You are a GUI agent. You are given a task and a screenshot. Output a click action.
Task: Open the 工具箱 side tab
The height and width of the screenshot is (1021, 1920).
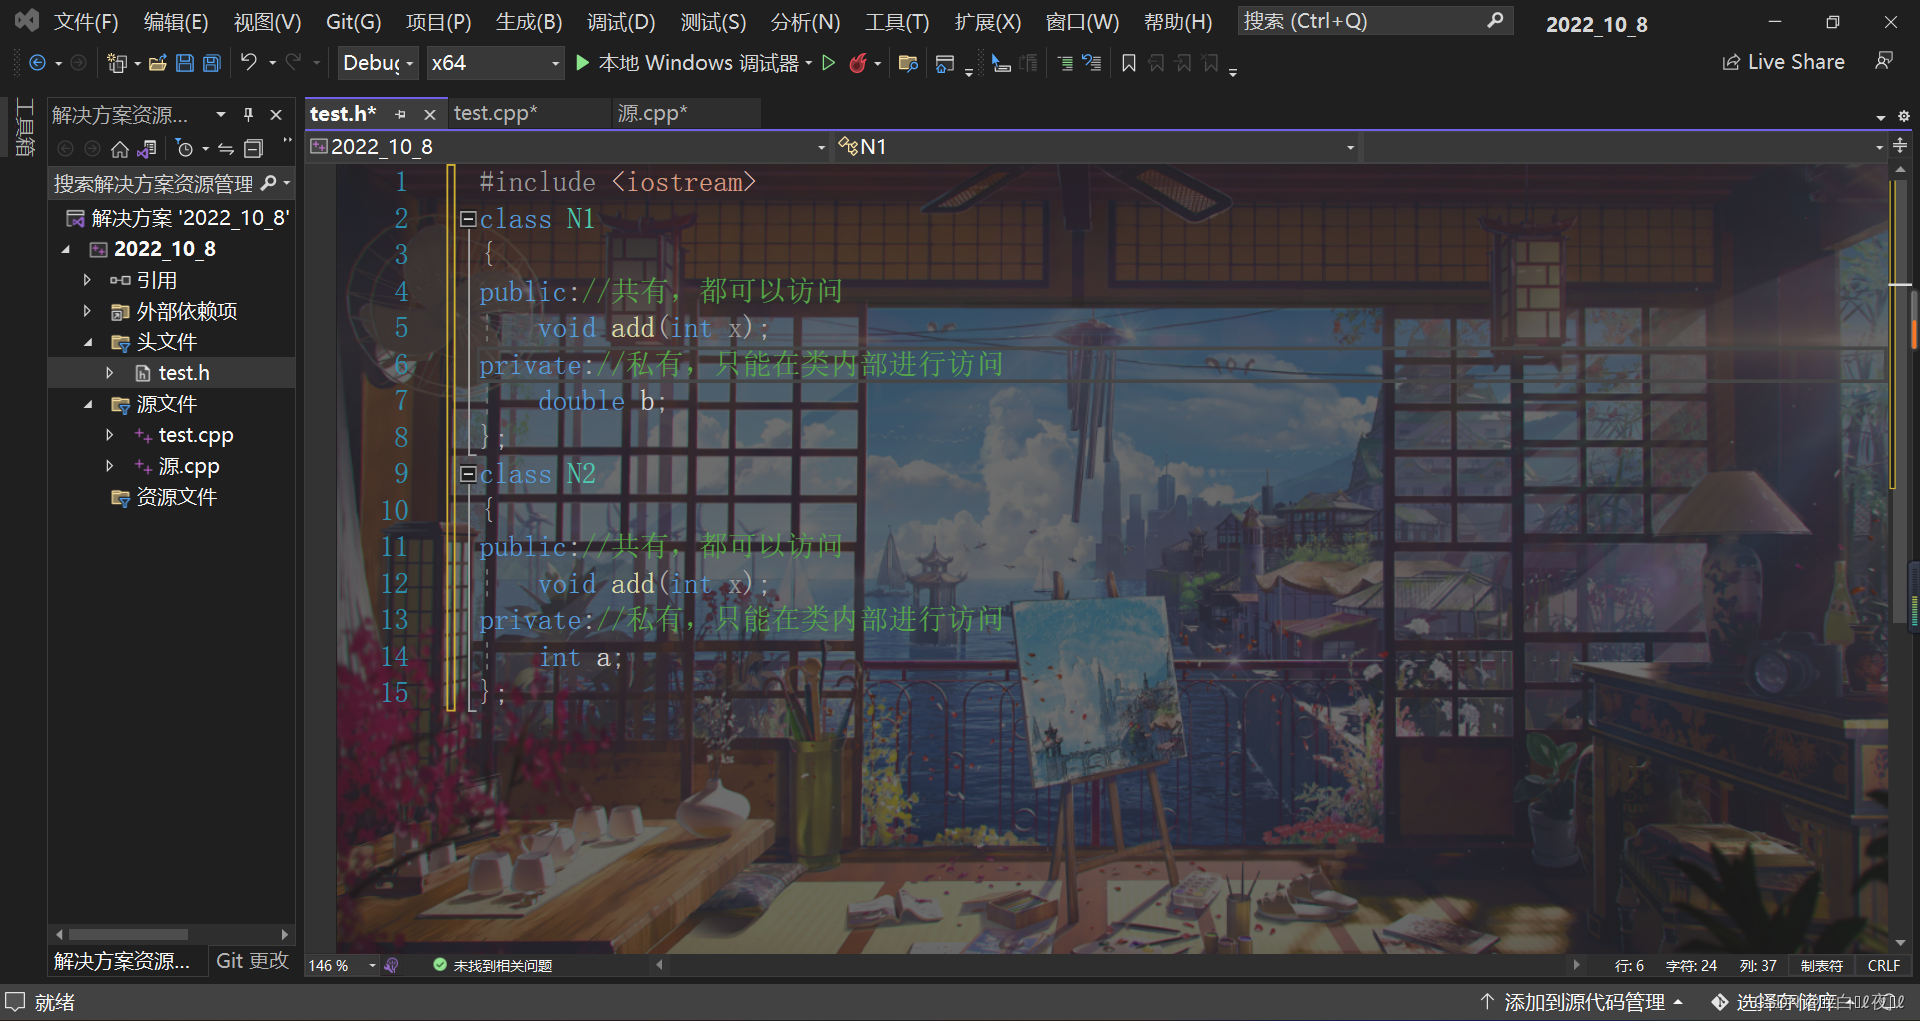(25, 128)
